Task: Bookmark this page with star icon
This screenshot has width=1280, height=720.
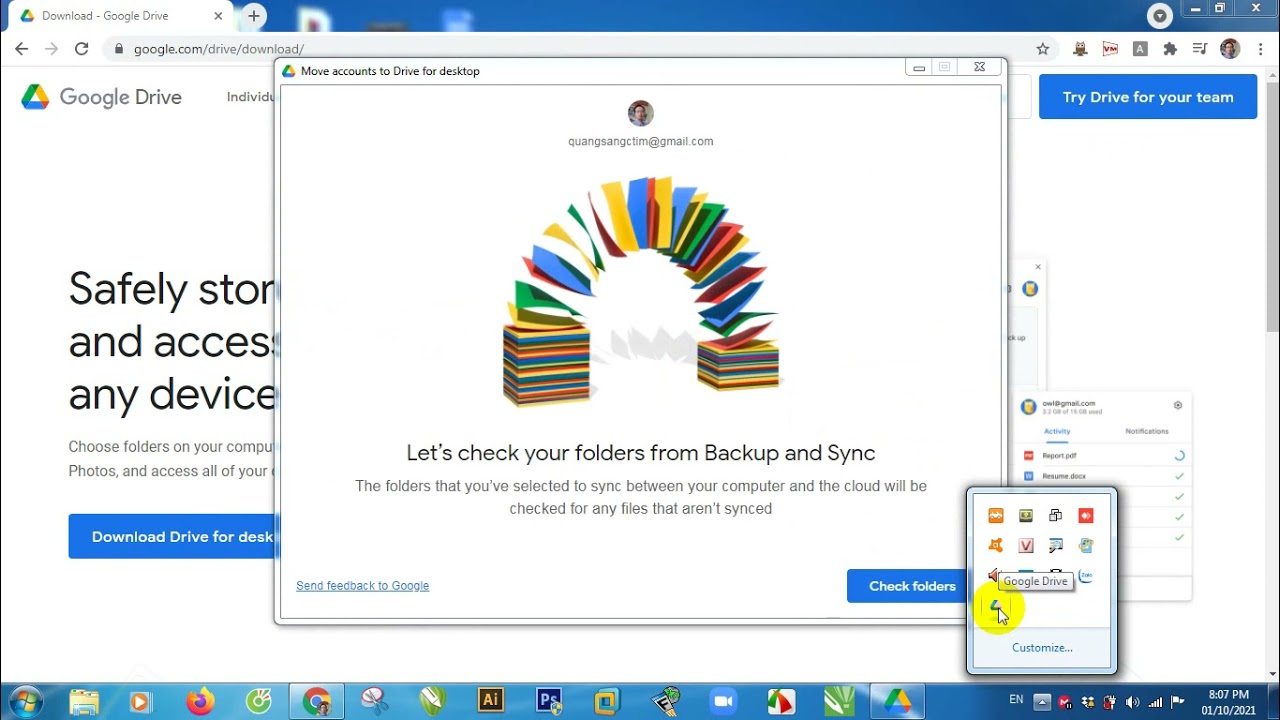Action: (x=1043, y=49)
